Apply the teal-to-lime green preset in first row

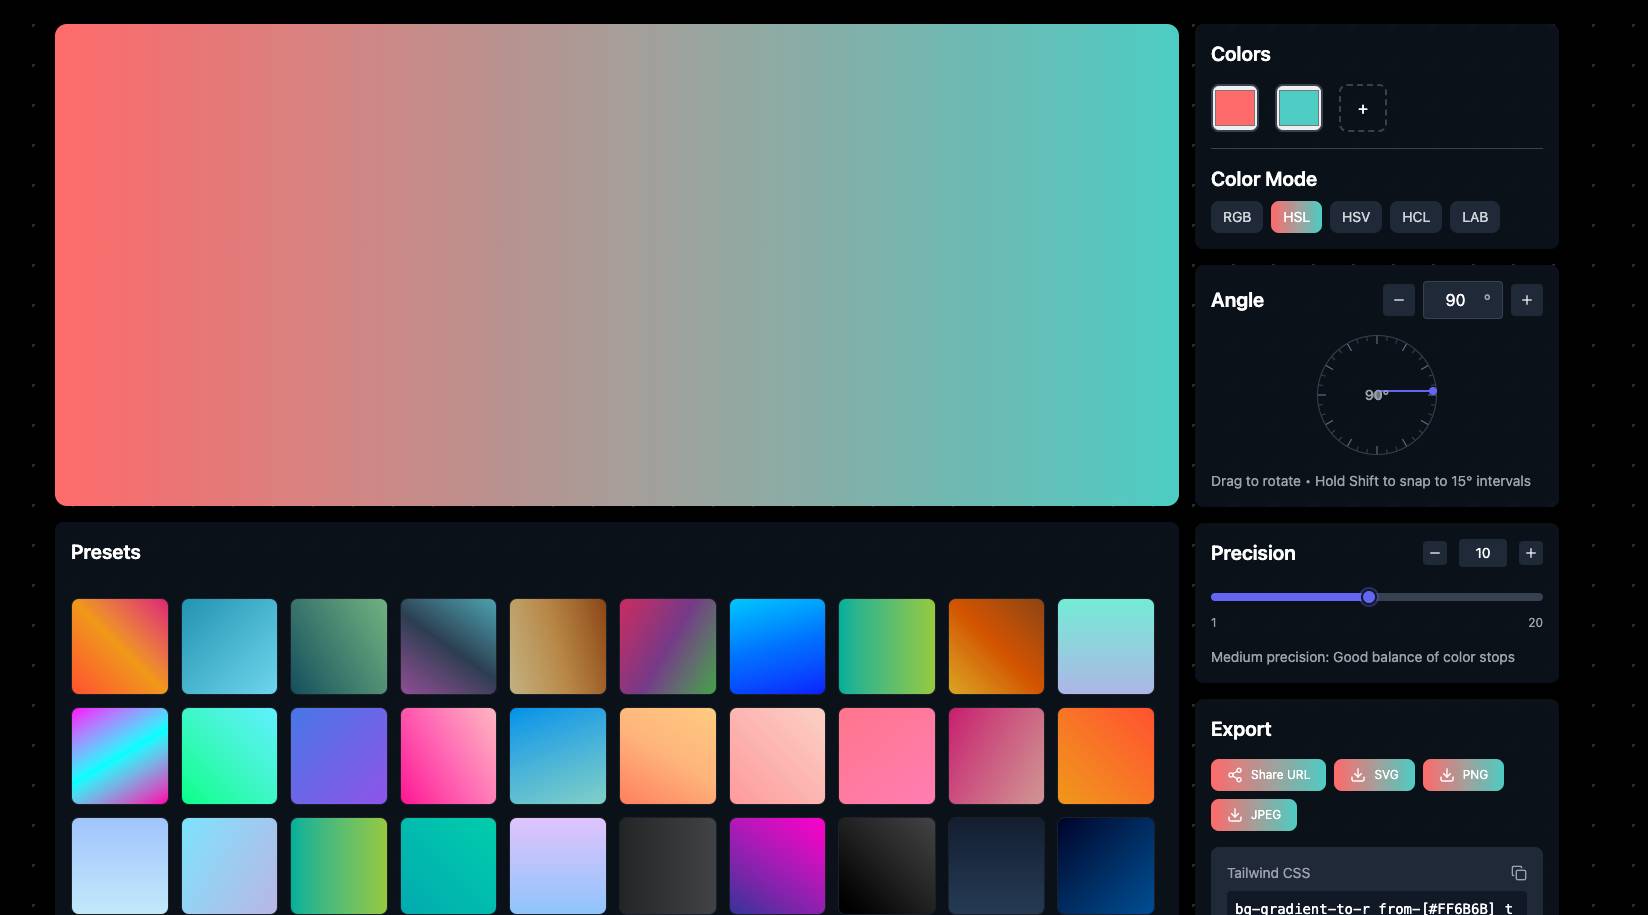coord(887,646)
